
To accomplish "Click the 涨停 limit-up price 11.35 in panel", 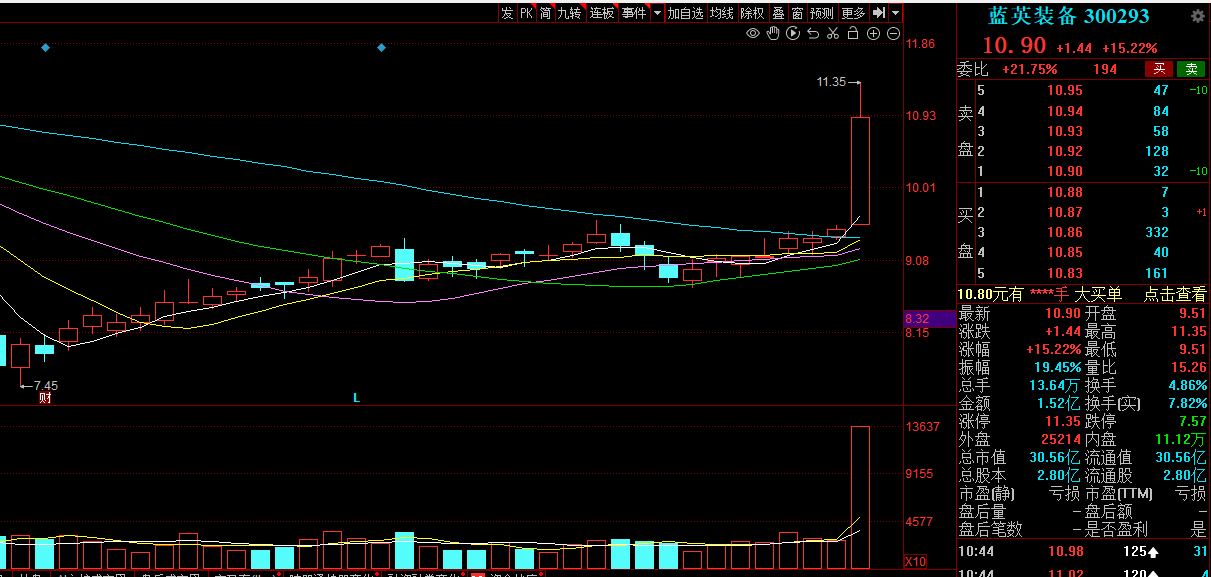I will [1062, 421].
